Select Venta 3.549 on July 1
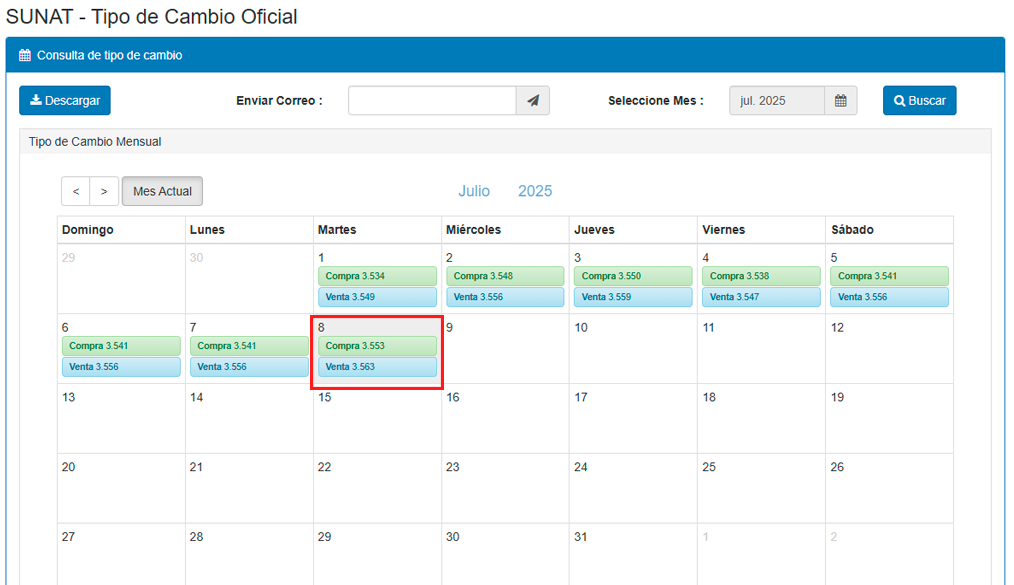1014x585 pixels. point(377,297)
